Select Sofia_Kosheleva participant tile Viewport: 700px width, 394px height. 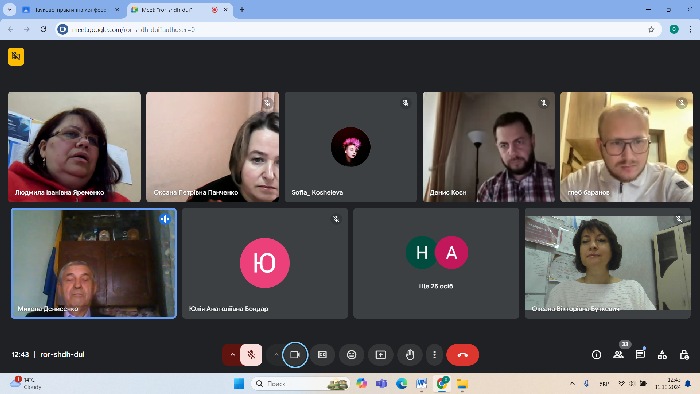coord(351,147)
